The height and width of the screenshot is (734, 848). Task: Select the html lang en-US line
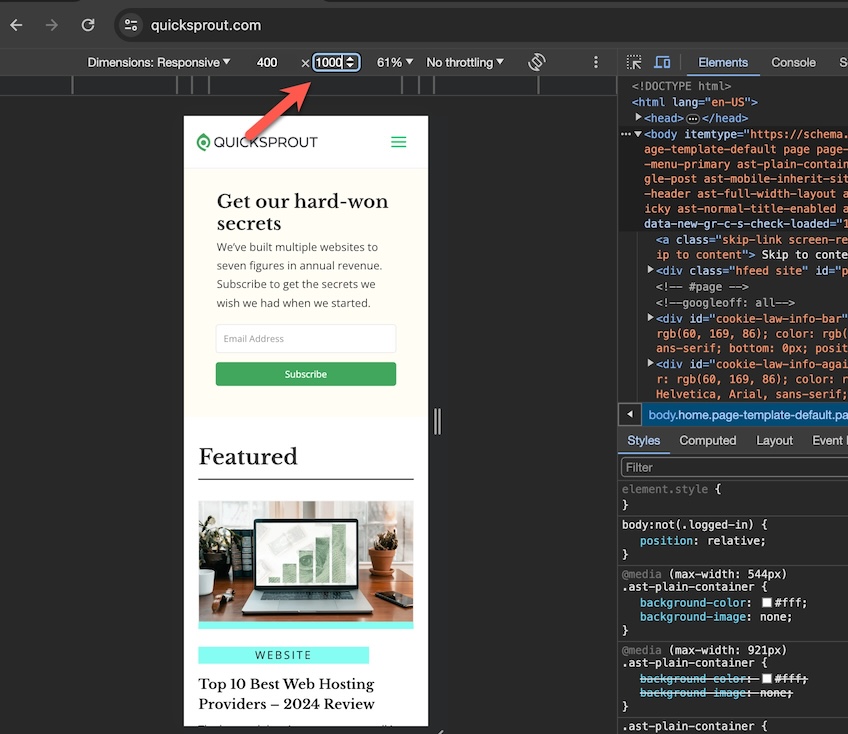[694, 102]
